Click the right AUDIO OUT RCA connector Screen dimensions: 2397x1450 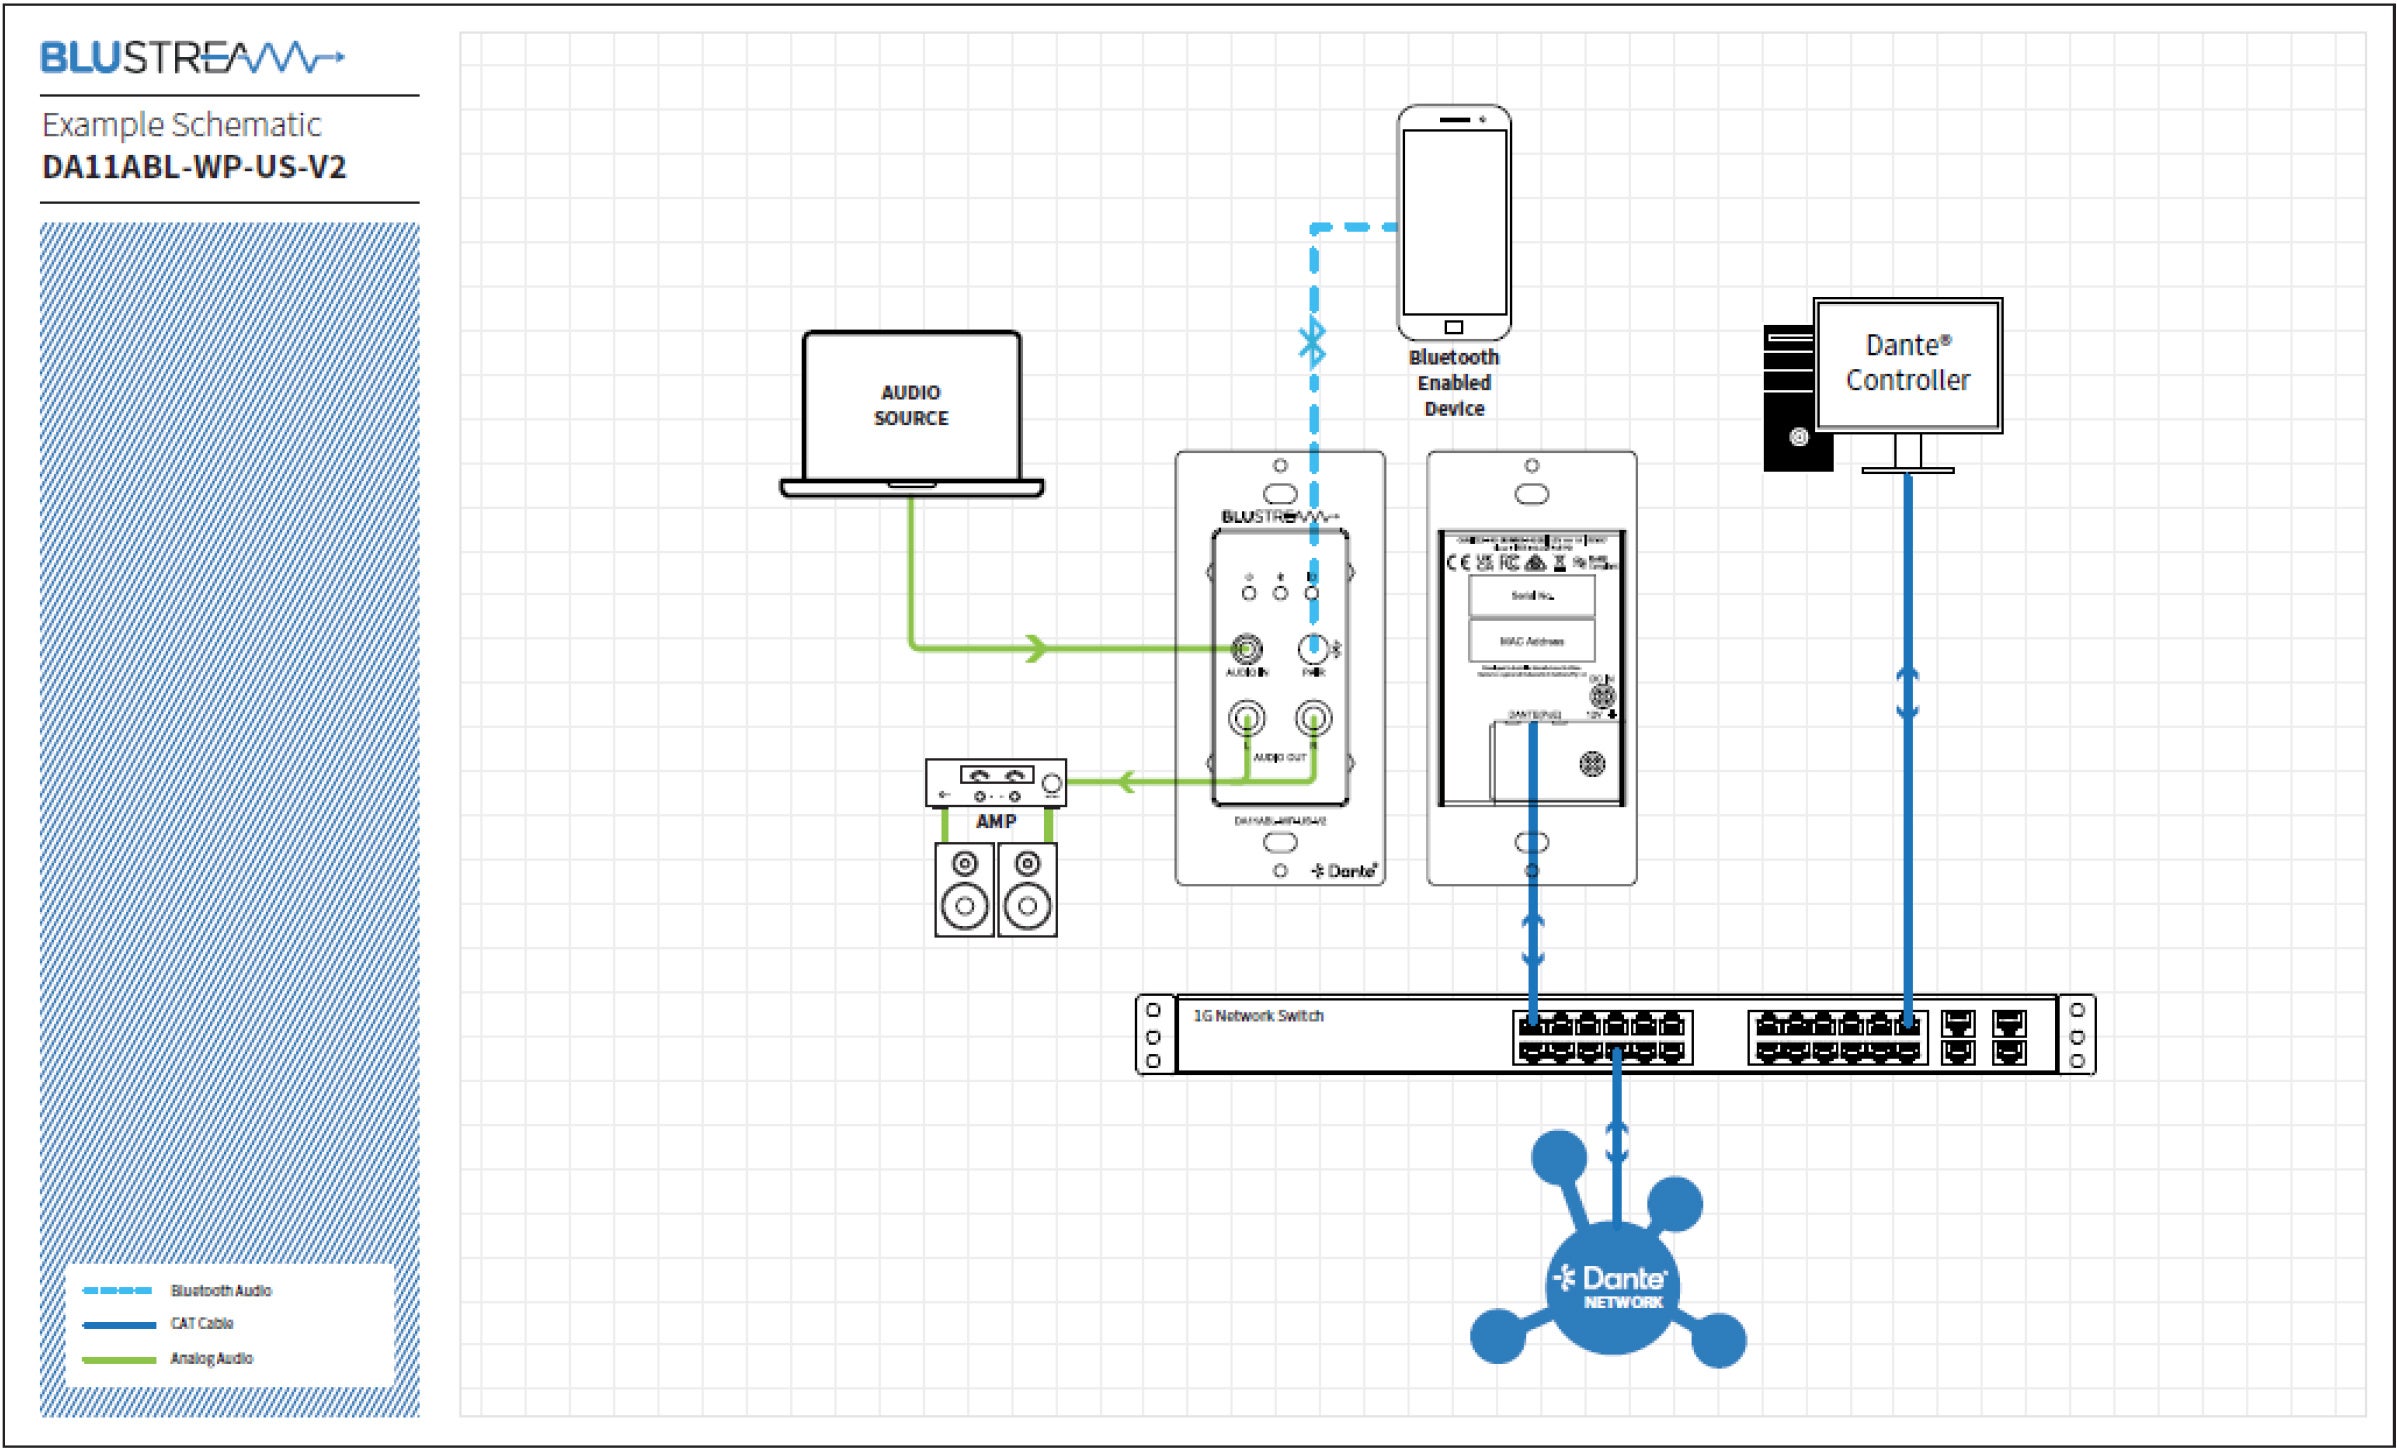(1313, 718)
